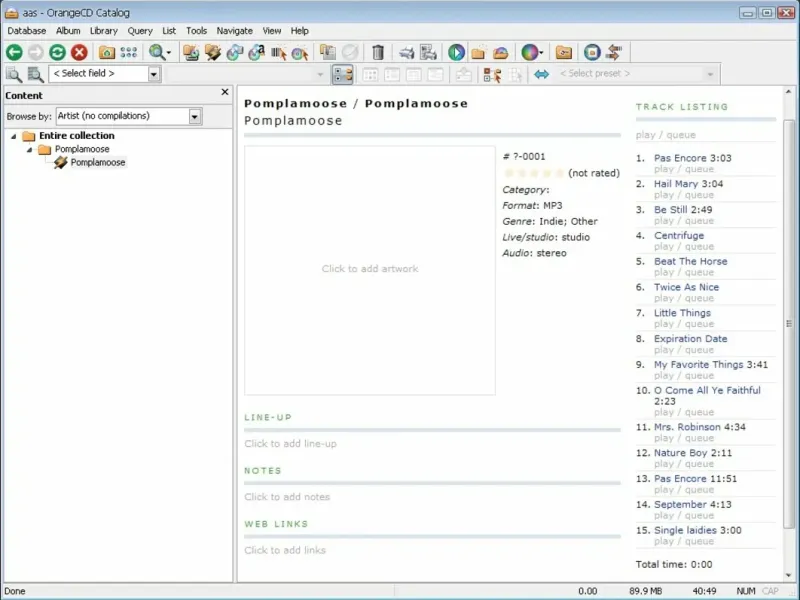The width and height of the screenshot is (800, 600).
Task: Click the find magnifier icon left of Select field
Action: pos(13,74)
